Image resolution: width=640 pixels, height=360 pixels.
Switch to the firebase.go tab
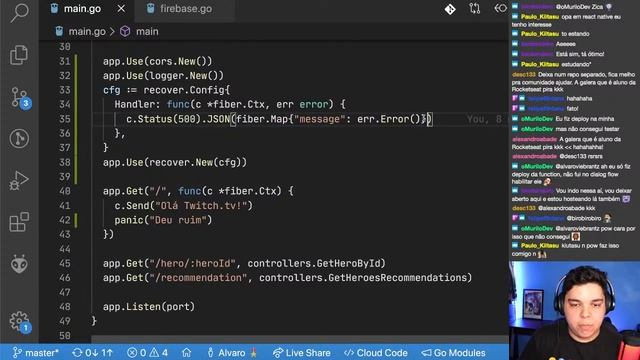coord(186,9)
